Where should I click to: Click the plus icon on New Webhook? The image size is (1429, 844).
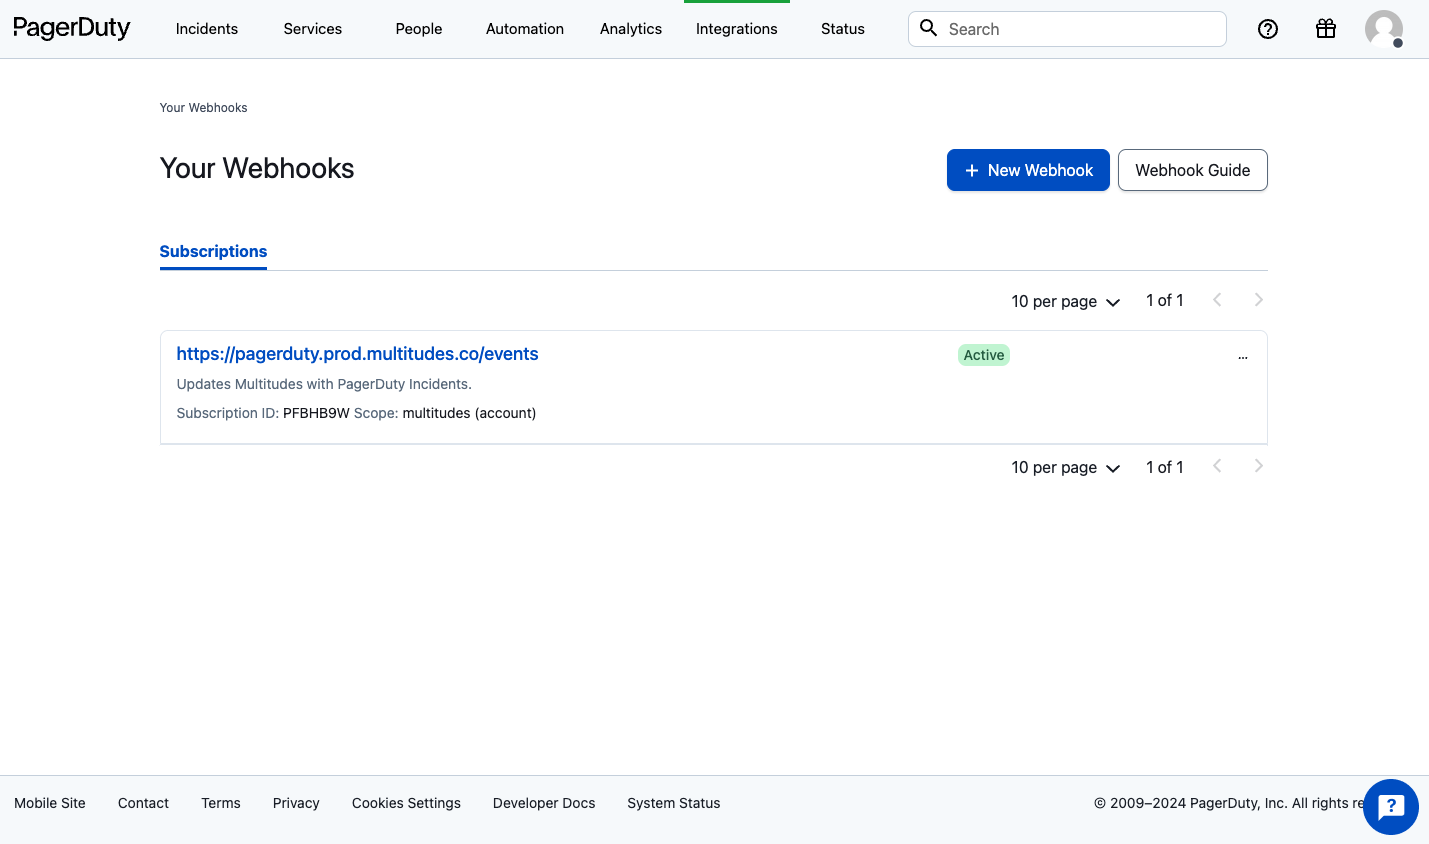tap(972, 170)
